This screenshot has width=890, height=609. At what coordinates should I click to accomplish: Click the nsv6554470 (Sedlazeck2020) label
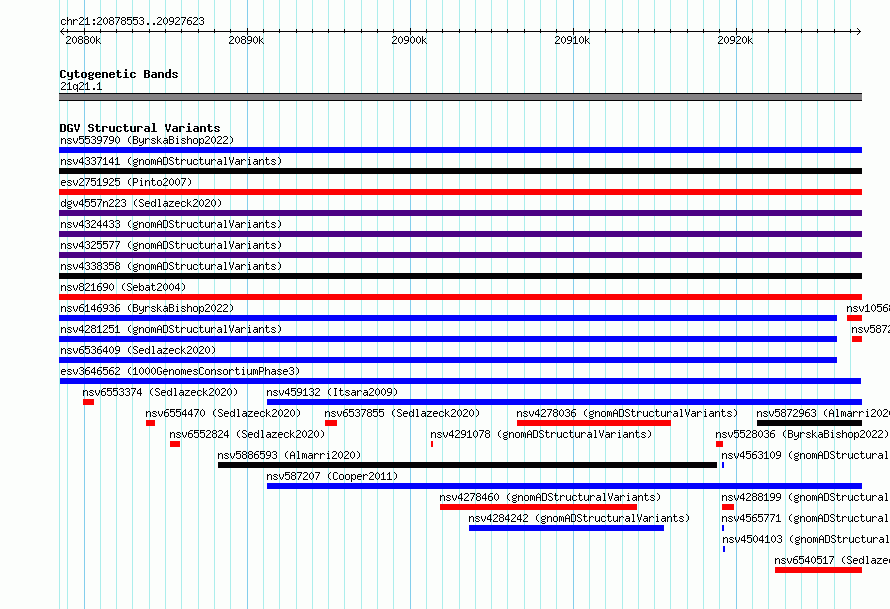point(223,413)
